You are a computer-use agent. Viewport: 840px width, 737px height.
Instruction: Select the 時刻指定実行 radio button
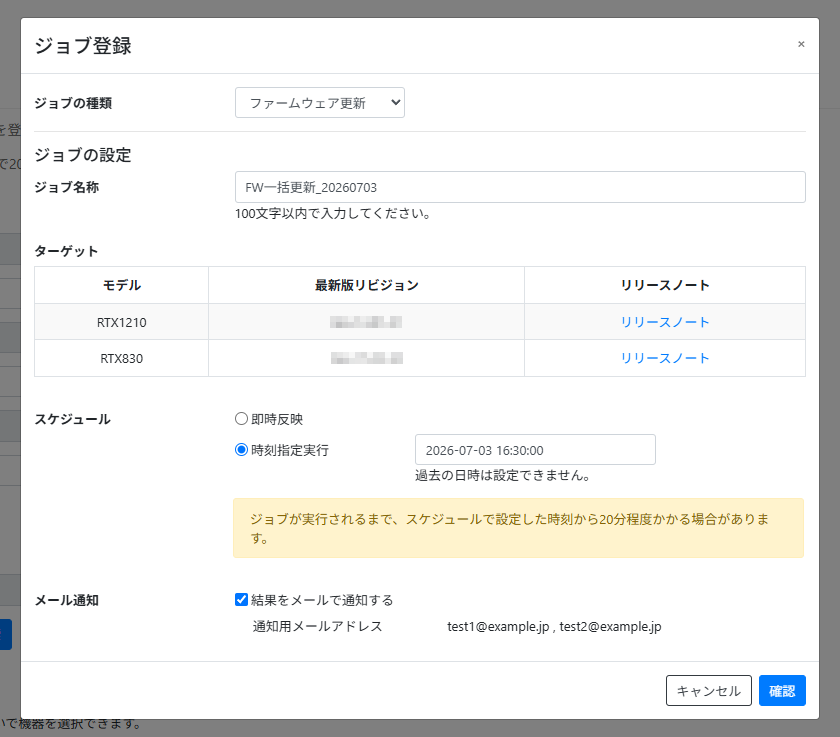[241, 449]
